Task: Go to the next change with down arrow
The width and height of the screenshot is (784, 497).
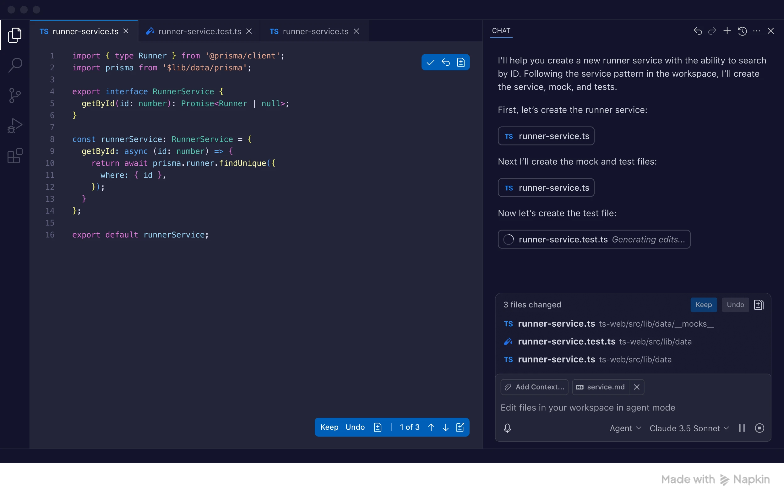Action: click(445, 427)
